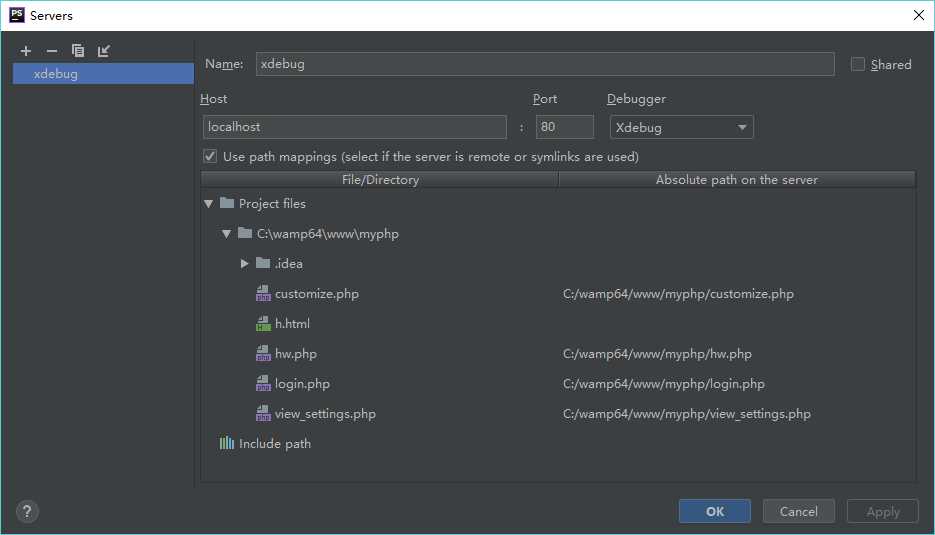Focus the Name field containing xdebug
The image size is (935, 535).
pos(545,64)
